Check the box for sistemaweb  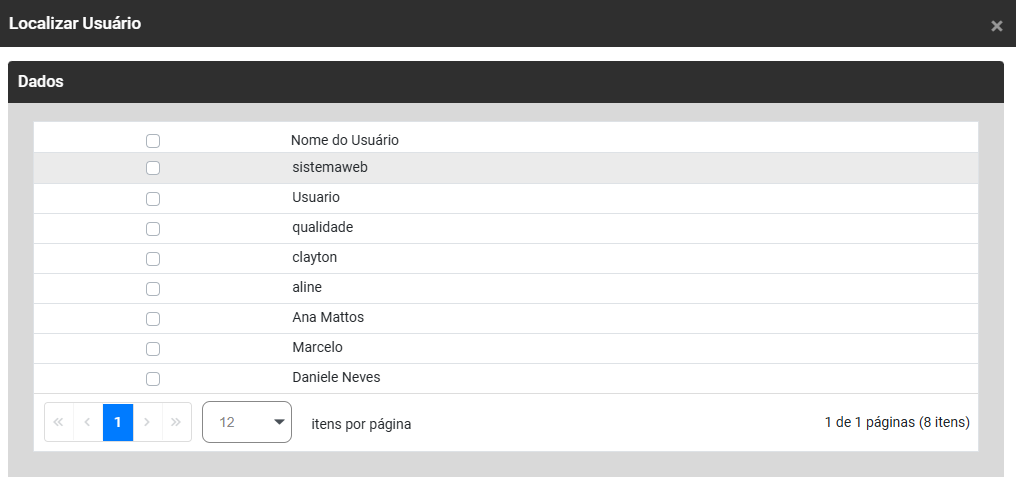click(153, 168)
